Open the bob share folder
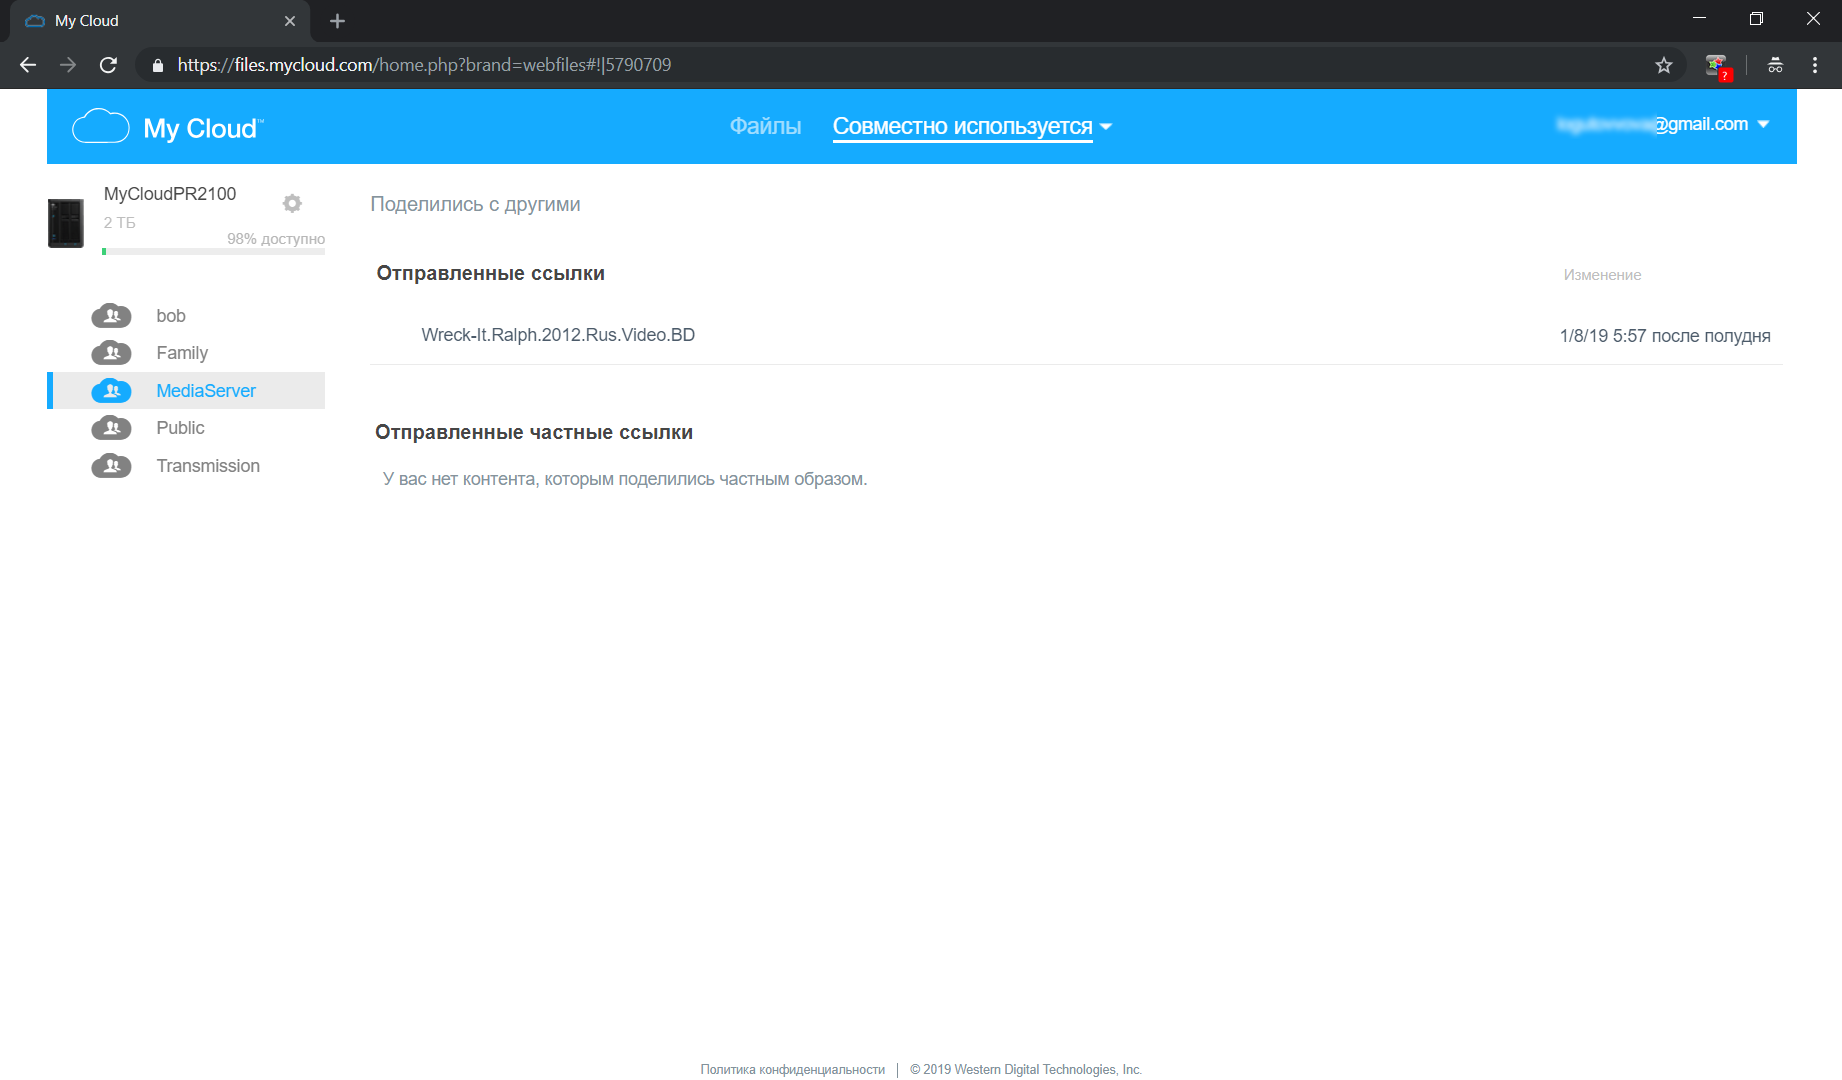Viewport: 1842px width, 1080px height. 171,316
